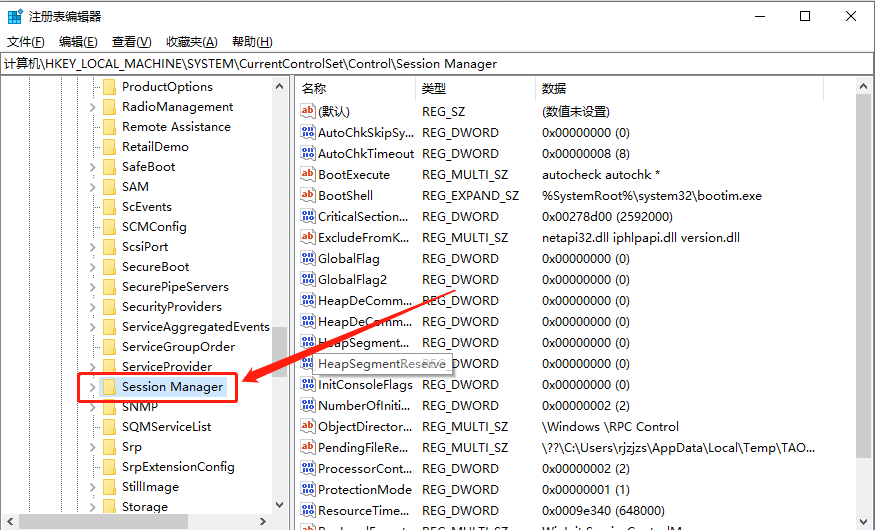The image size is (875, 530).
Task: Click the BootExecute string value icon
Action: (x=307, y=174)
